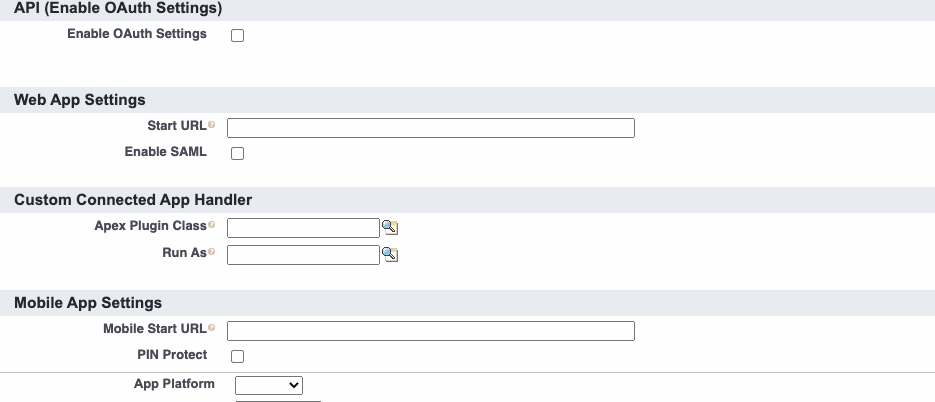Click the Enable SAML label text
The image size is (935, 402).
pyautogui.click(x=166, y=152)
